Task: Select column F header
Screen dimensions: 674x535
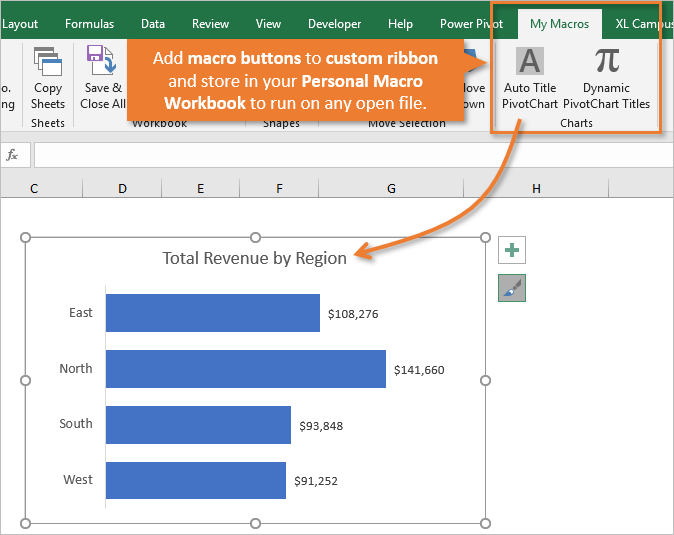Action: click(279, 188)
